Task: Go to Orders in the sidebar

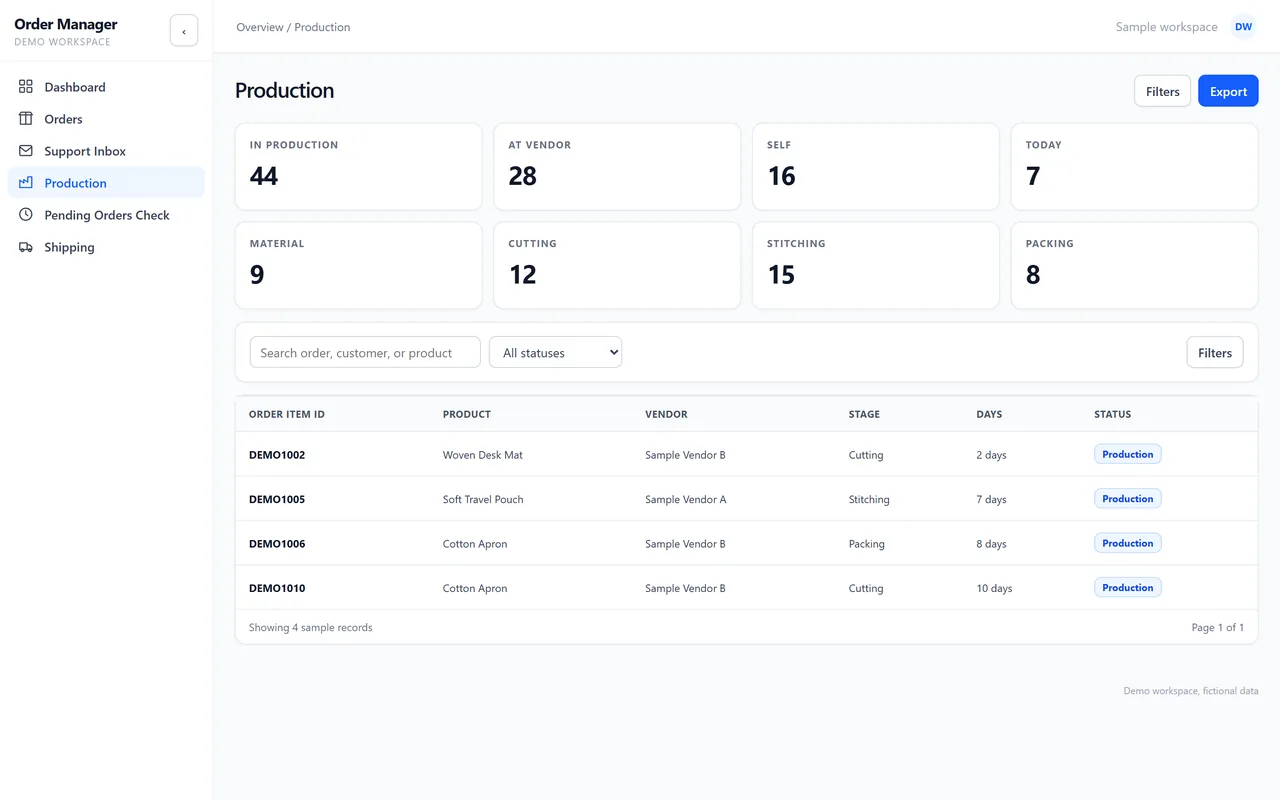Action: [106, 119]
